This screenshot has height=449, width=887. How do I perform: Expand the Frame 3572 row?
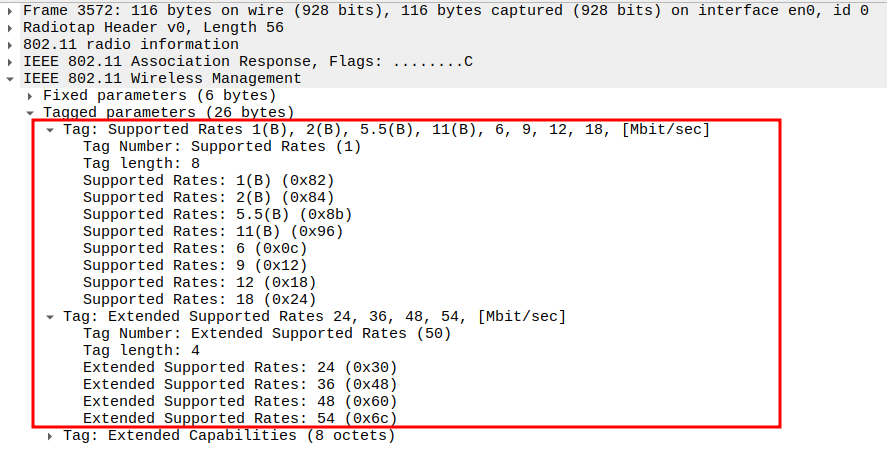pos(10,10)
